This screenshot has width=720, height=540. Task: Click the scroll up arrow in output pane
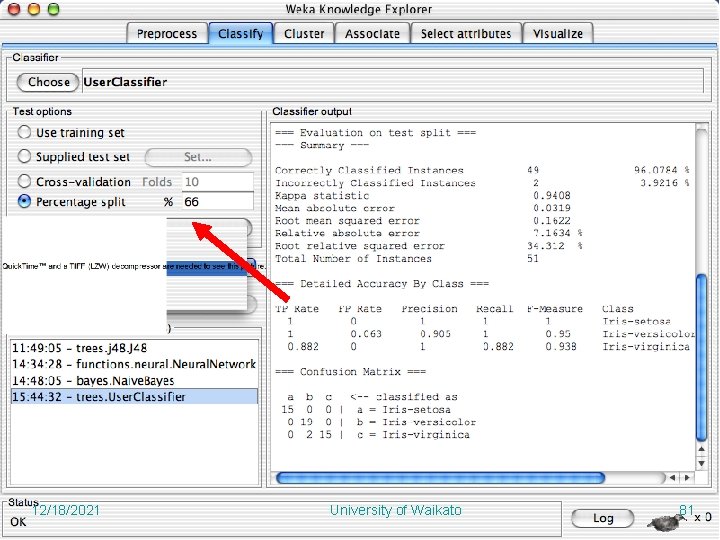pyautogui.click(x=702, y=449)
